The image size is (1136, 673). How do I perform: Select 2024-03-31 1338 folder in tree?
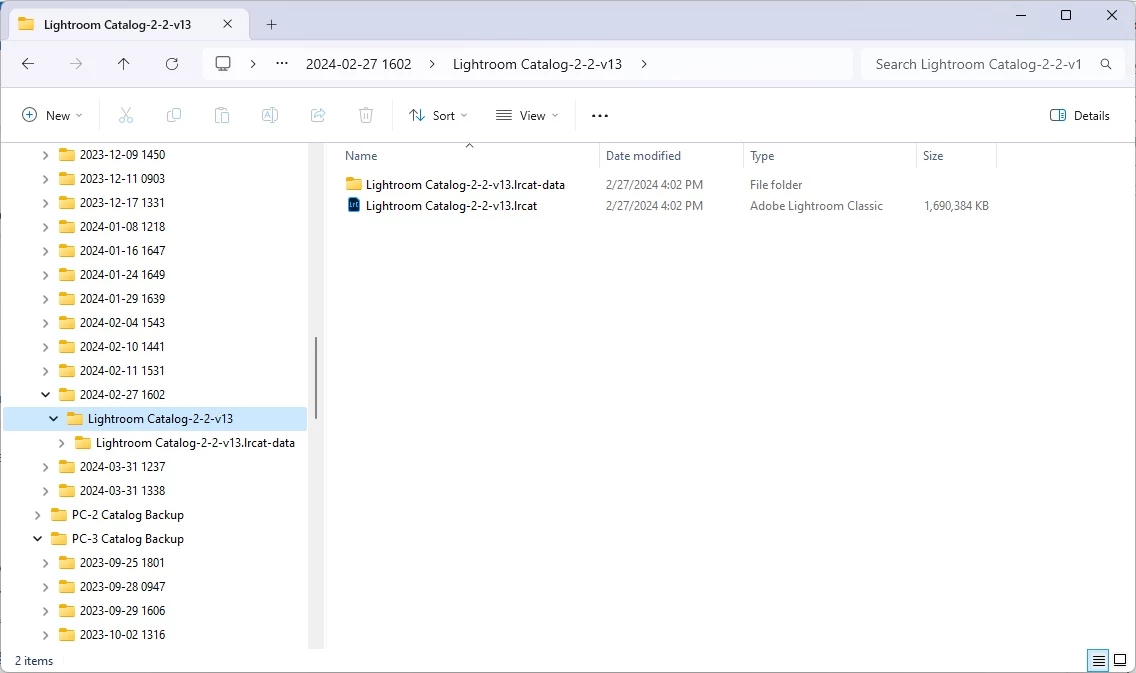pyautogui.click(x=122, y=491)
